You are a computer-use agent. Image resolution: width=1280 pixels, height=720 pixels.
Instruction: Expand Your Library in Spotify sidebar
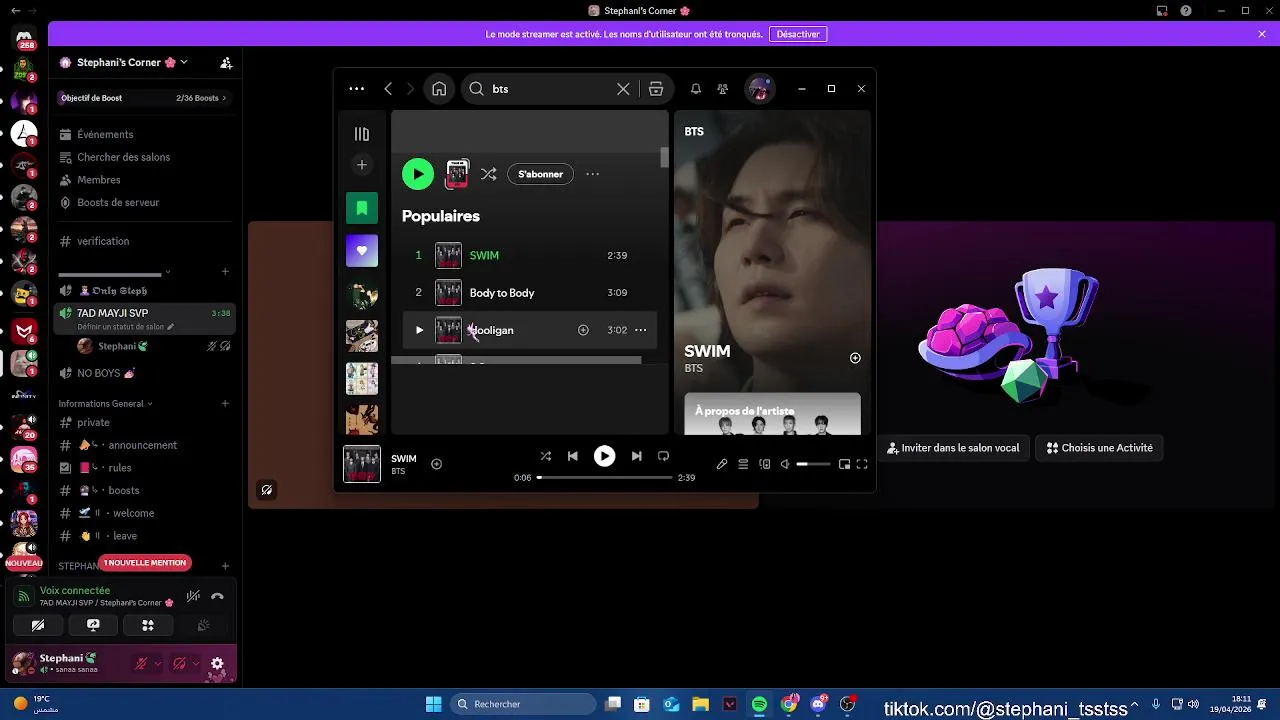362,134
